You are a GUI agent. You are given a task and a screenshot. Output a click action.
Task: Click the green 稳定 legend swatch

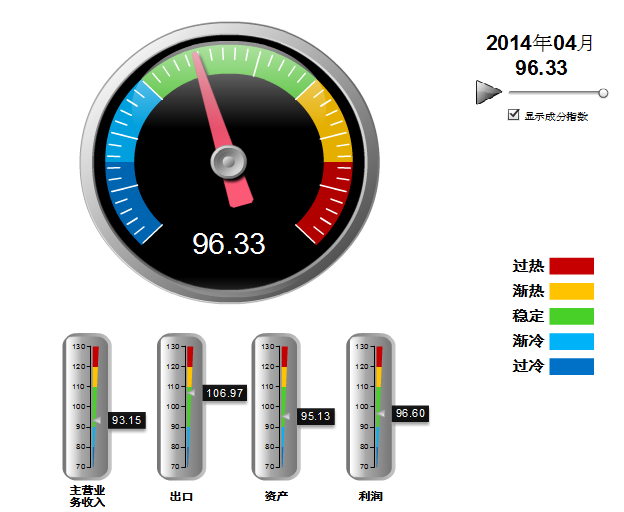pyautogui.click(x=571, y=316)
